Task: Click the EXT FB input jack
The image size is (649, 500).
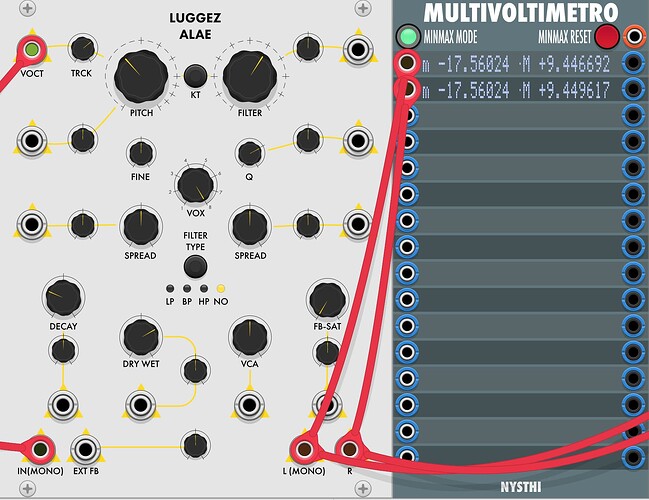Action: [x=88, y=447]
